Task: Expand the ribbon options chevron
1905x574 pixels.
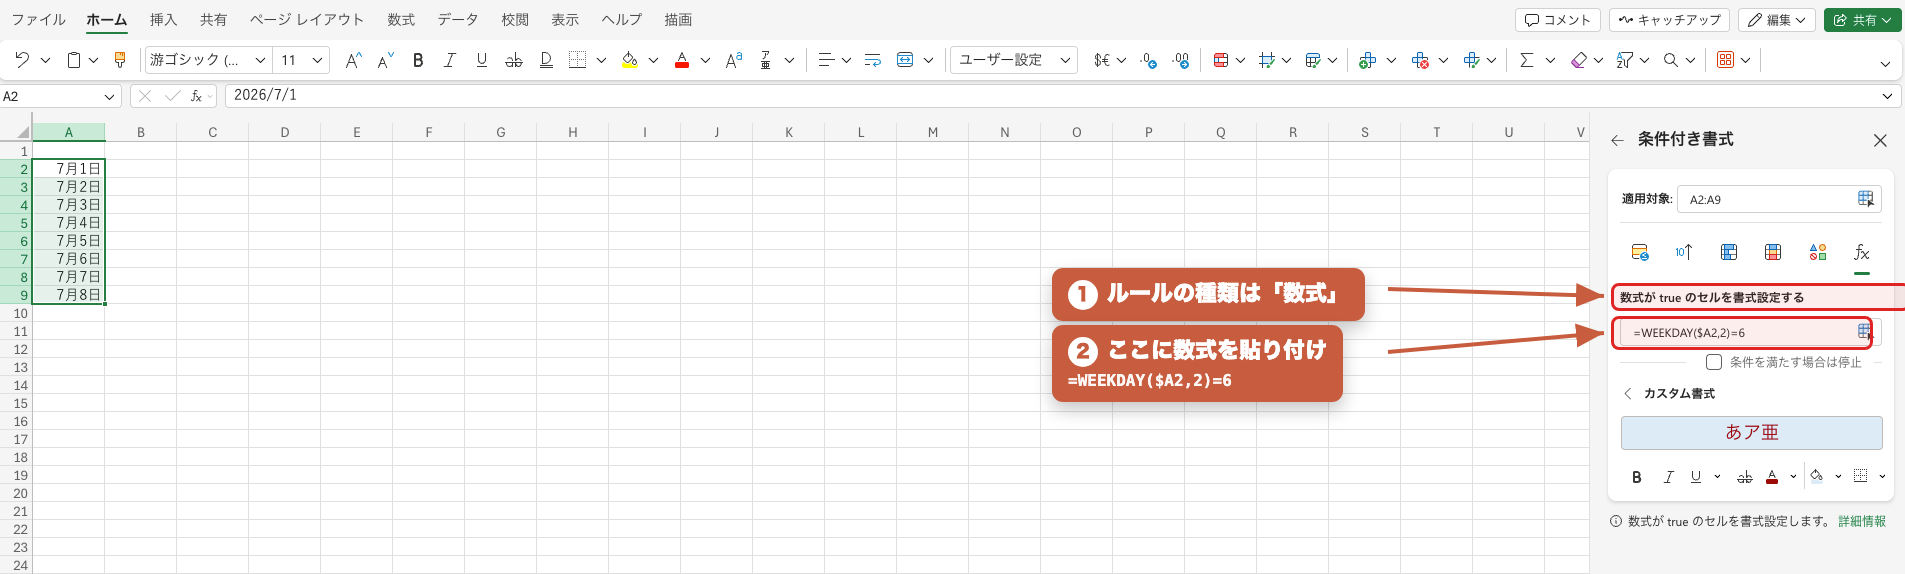Action: coord(1885,63)
